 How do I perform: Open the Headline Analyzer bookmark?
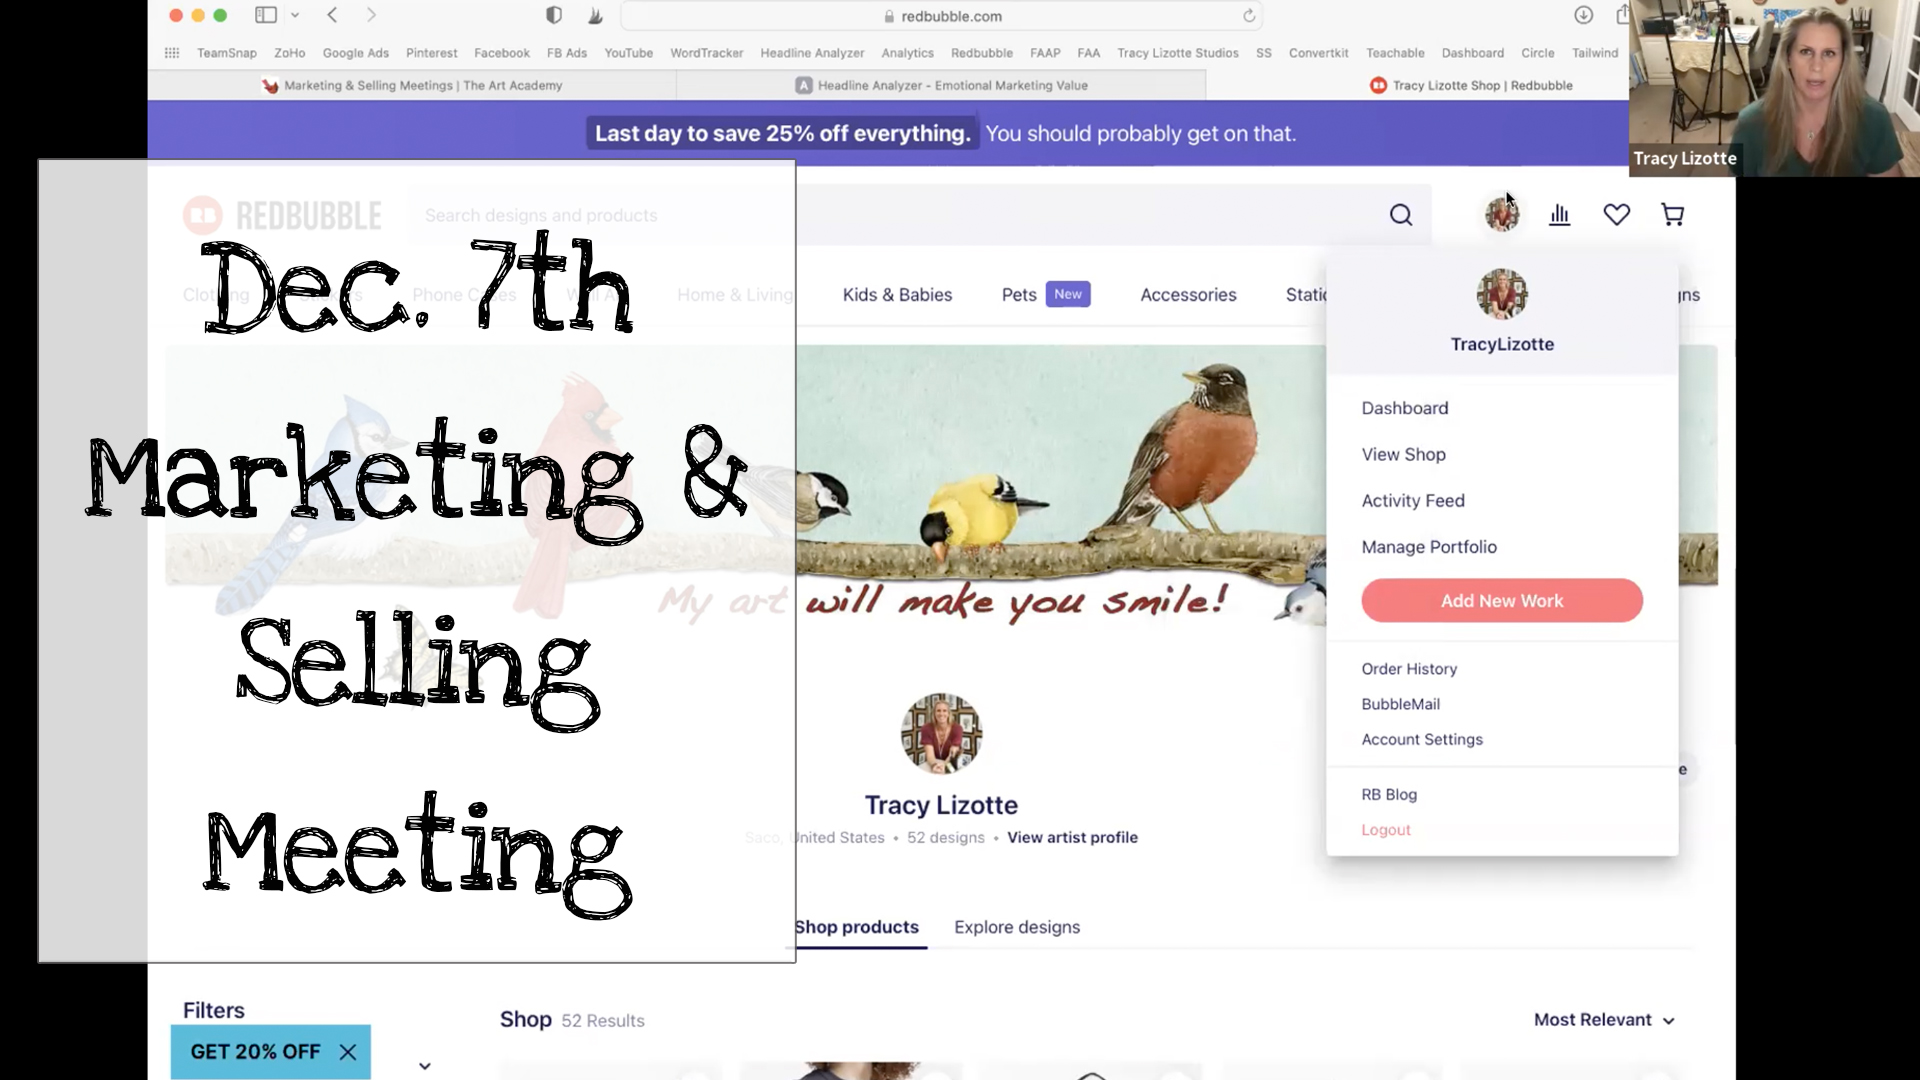click(812, 53)
